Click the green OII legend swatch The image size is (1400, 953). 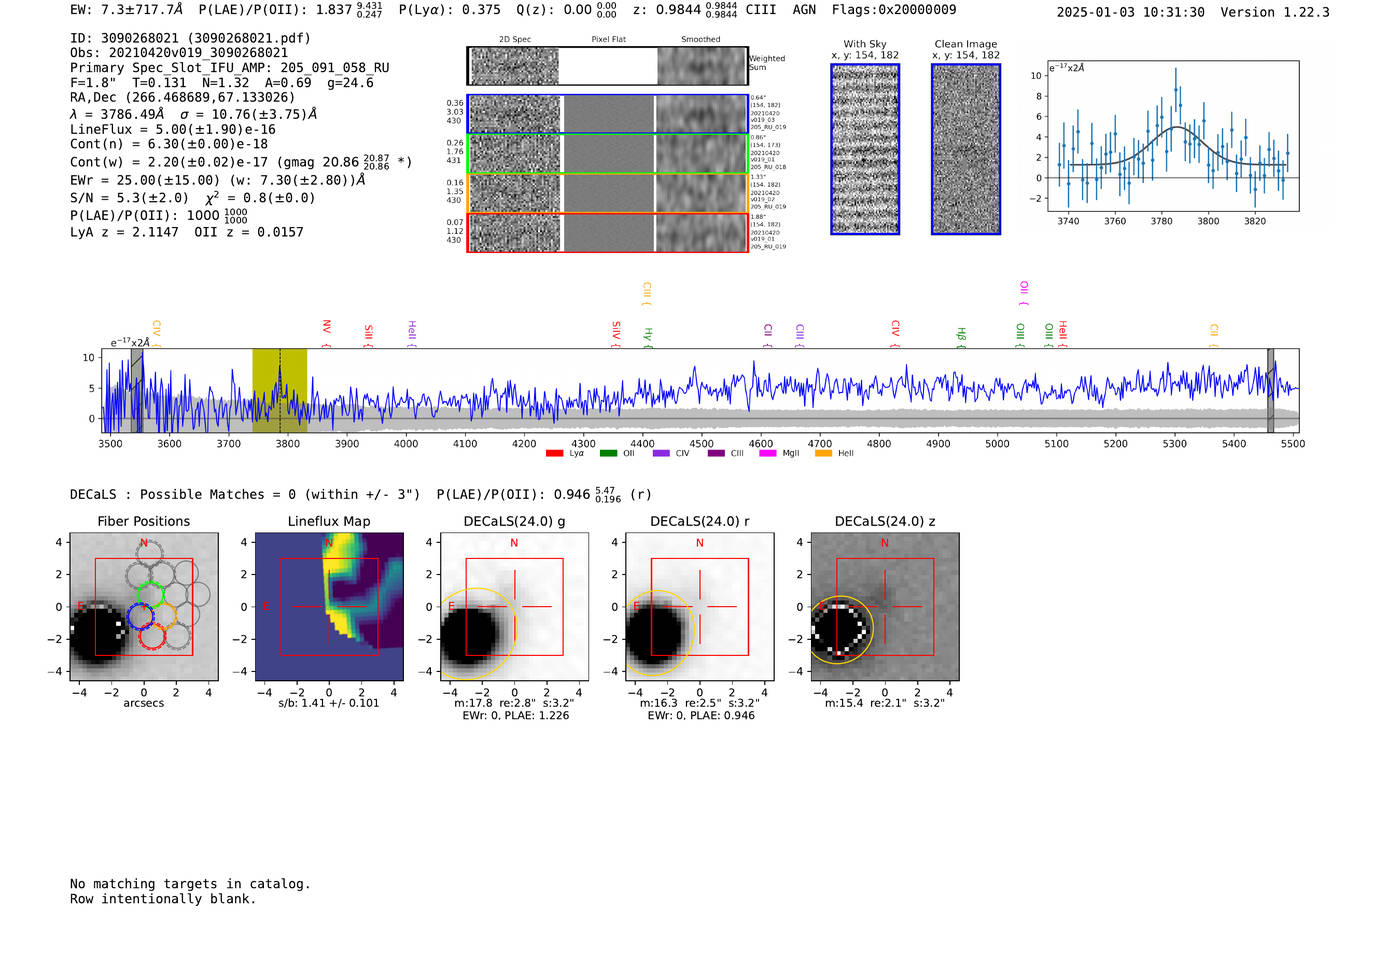[x=608, y=454]
